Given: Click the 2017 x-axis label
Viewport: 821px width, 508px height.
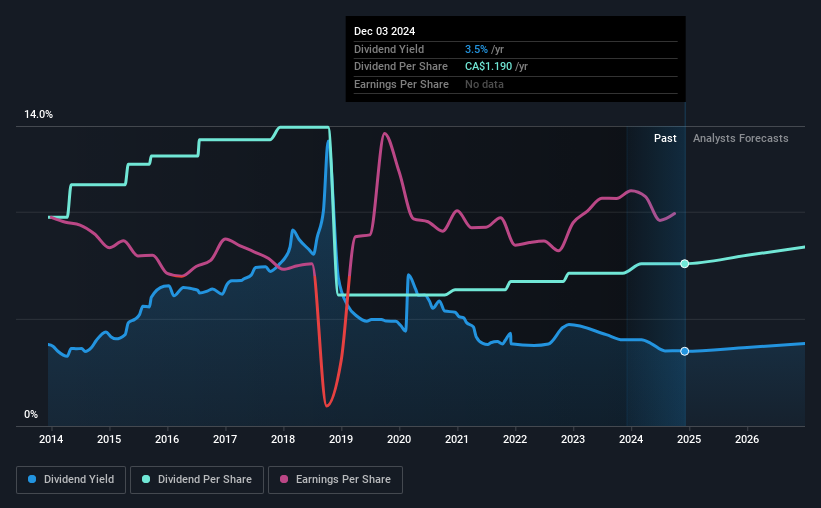Looking at the screenshot, I should pyautogui.click(x=225, y=439).
